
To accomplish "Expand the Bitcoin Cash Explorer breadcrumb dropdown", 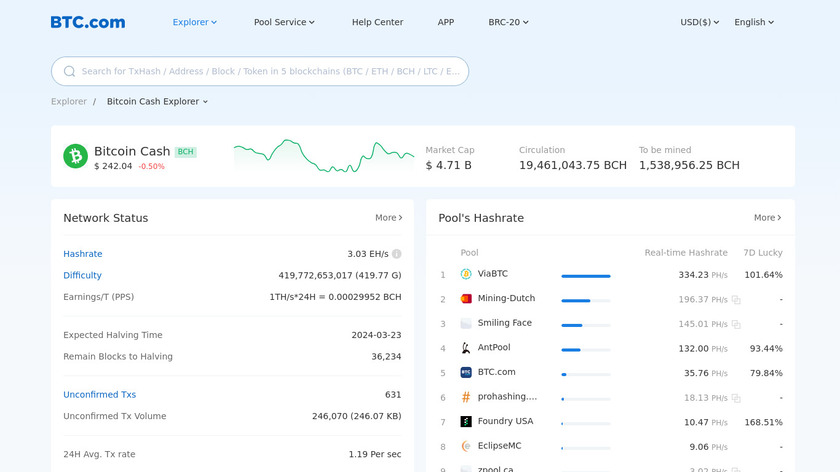I will point(157,101).
